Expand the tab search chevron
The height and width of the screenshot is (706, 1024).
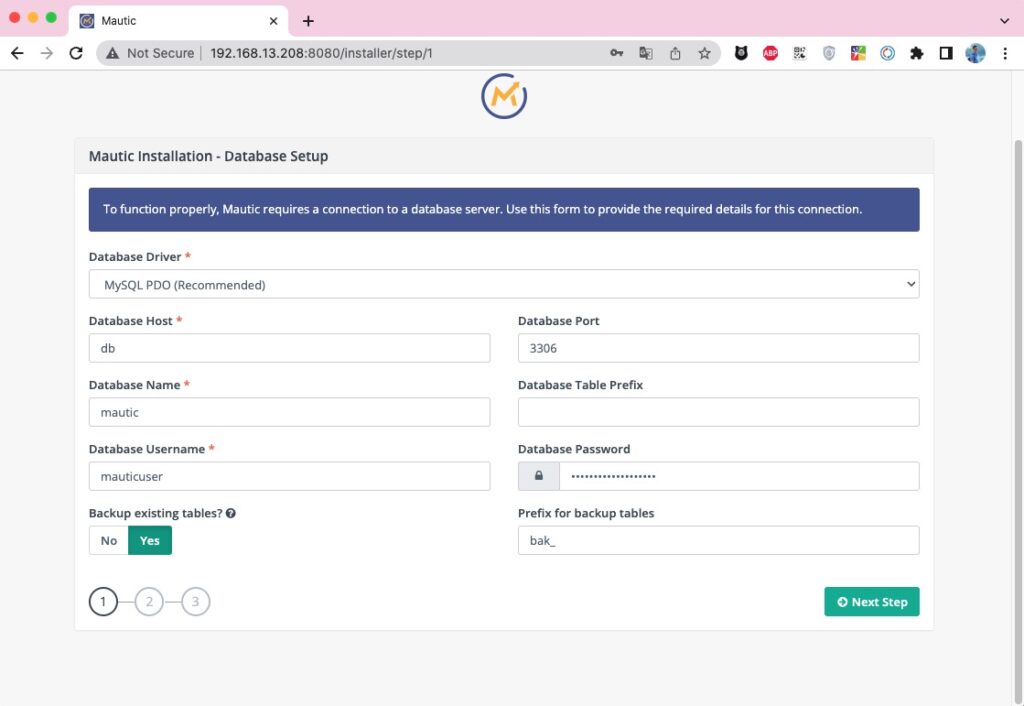1004,21
